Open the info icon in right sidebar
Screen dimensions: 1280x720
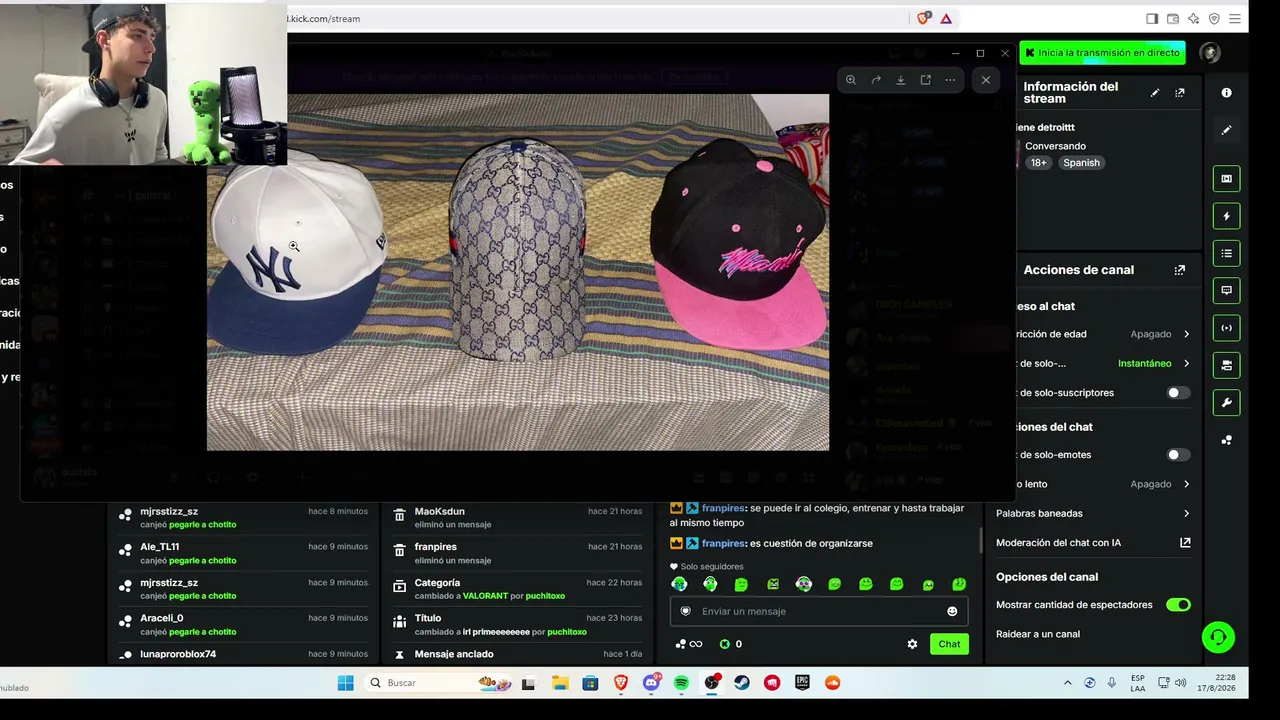(1226, 93)
